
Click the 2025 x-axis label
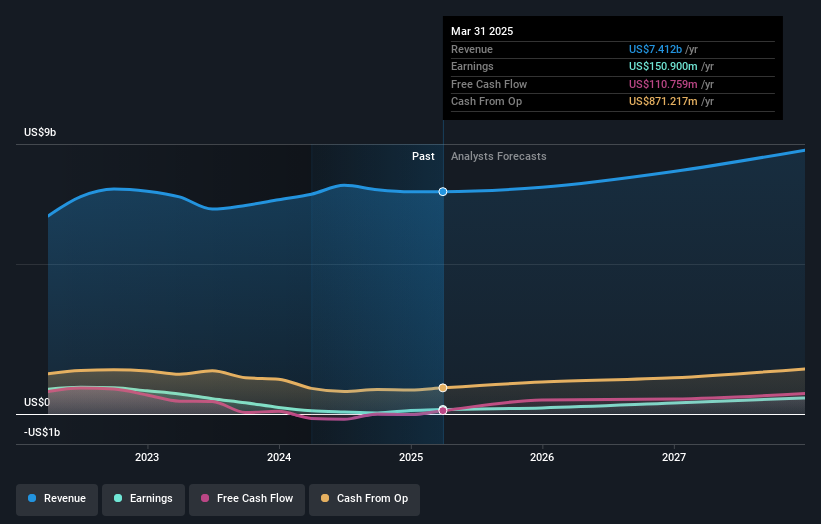pos(411,457)
